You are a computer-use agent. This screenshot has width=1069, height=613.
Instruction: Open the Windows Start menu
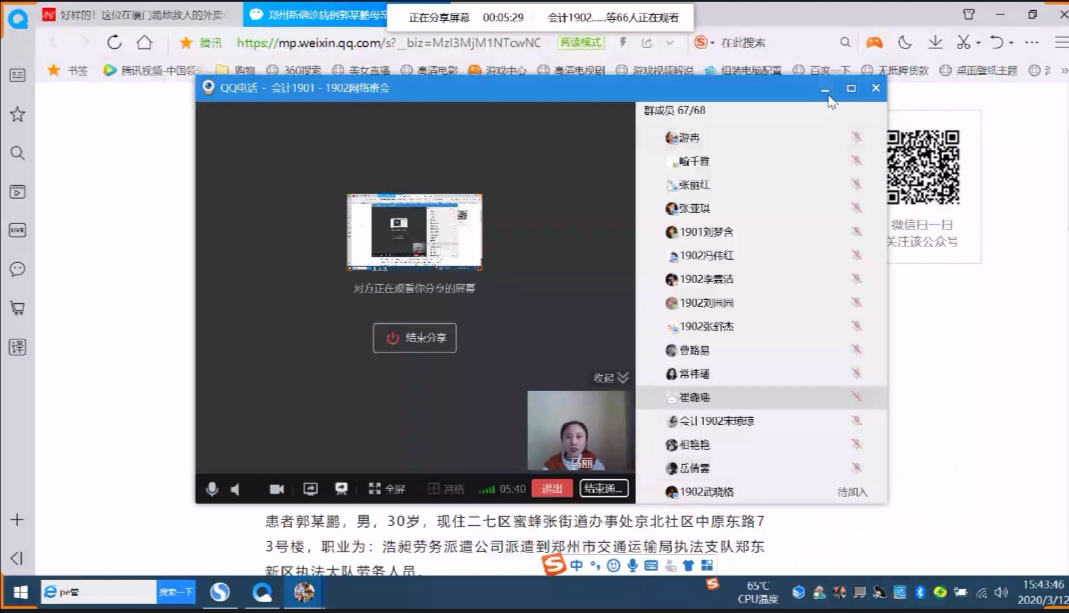(x=19, y=592)
